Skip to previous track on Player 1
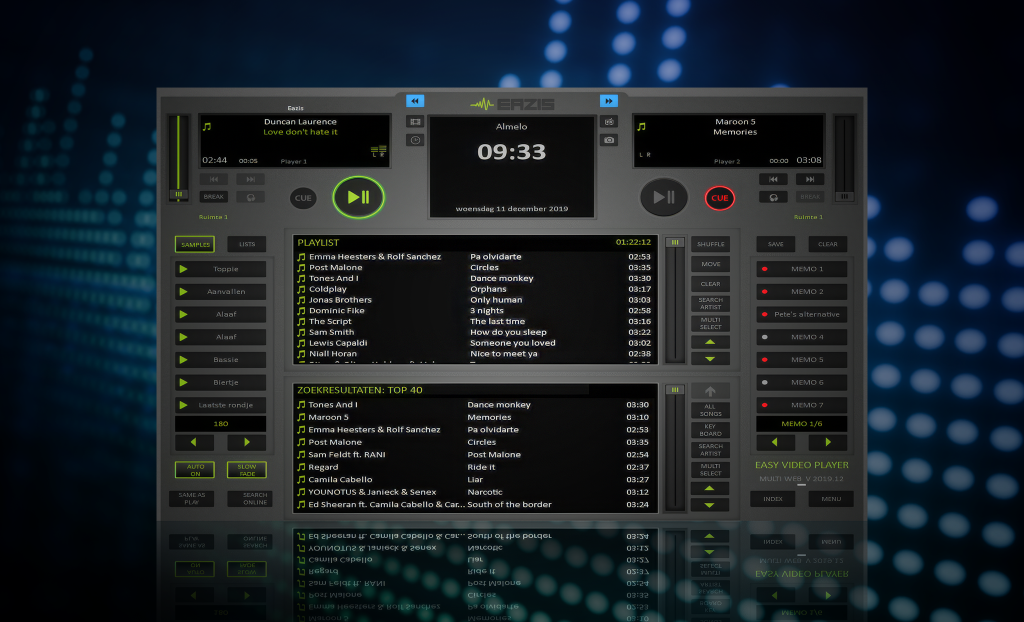 [x=214, y=179]
